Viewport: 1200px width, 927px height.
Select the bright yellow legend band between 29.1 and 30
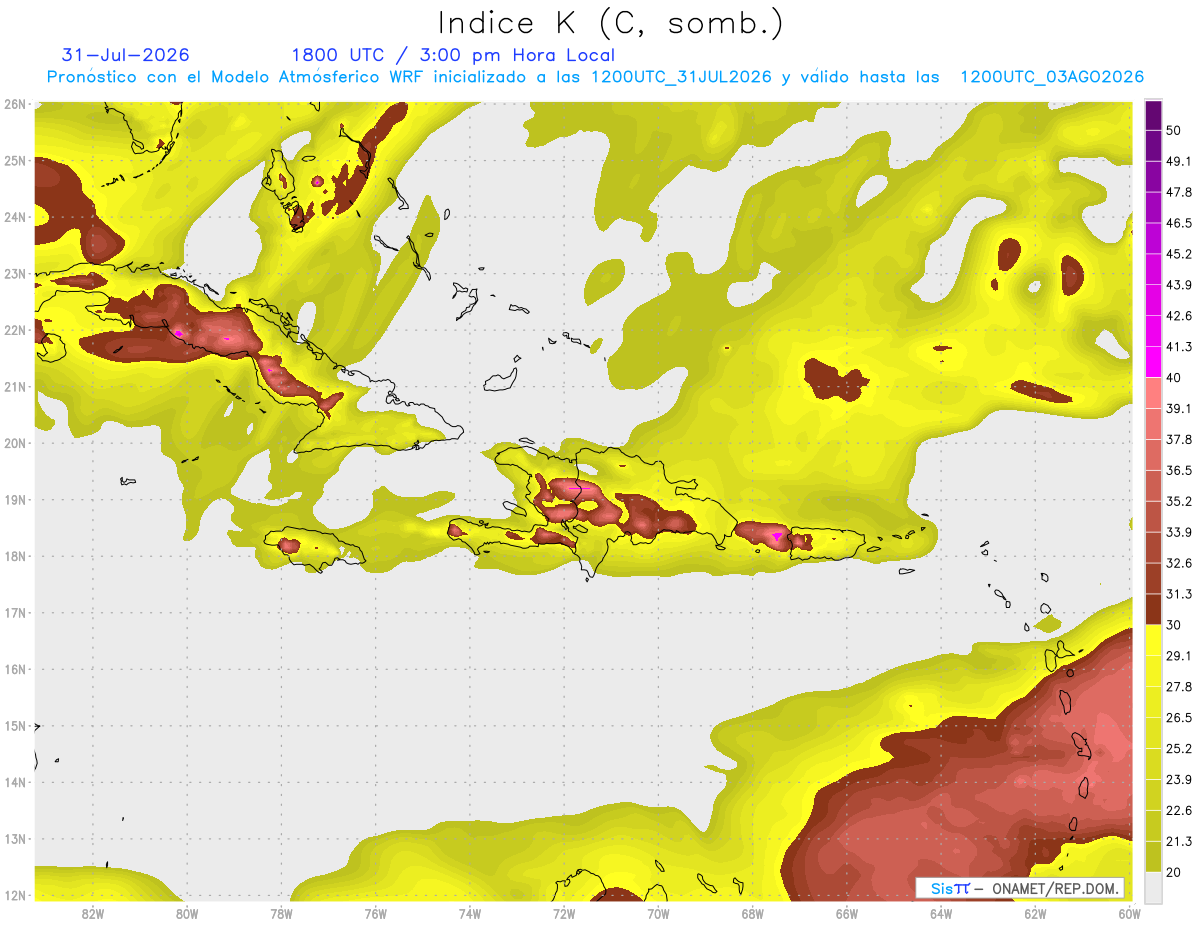click(x=1153, y=639)
